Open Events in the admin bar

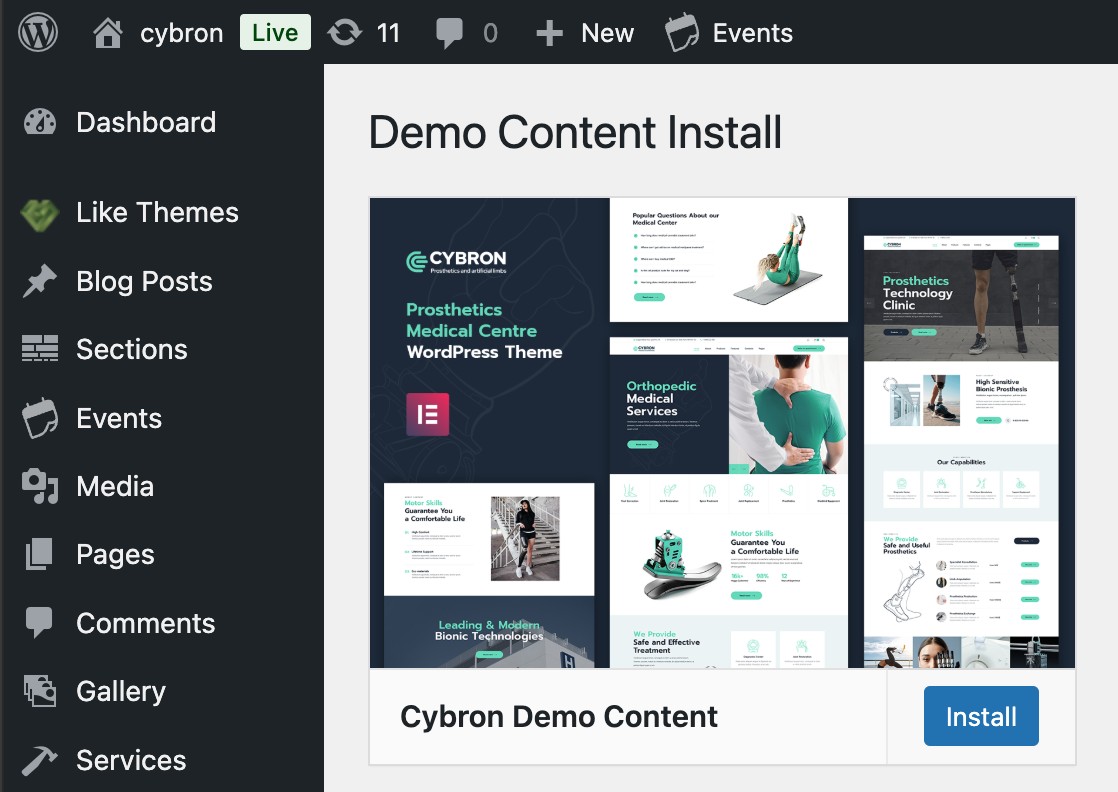click(x=753, y=33)
